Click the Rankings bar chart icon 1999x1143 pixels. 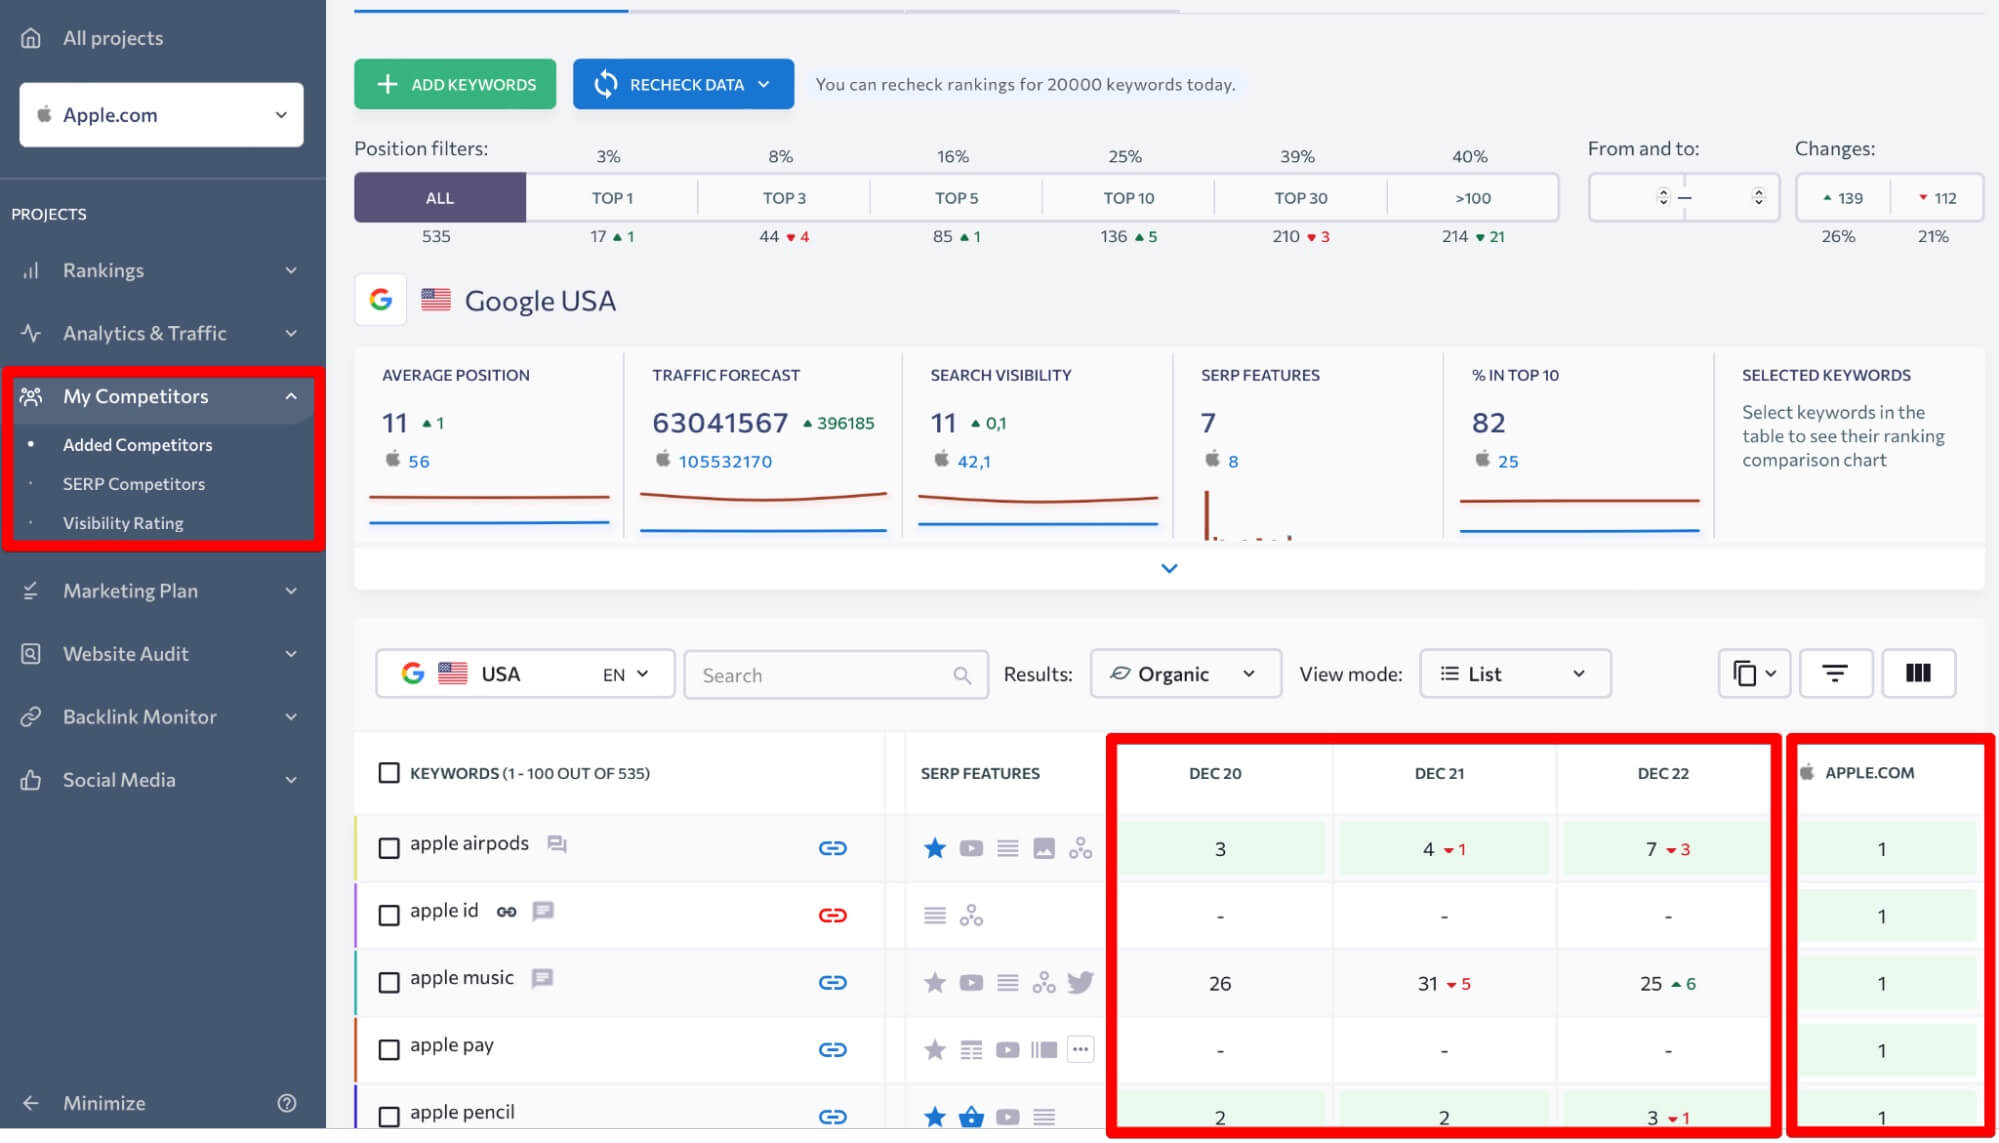tap(31, 270)
